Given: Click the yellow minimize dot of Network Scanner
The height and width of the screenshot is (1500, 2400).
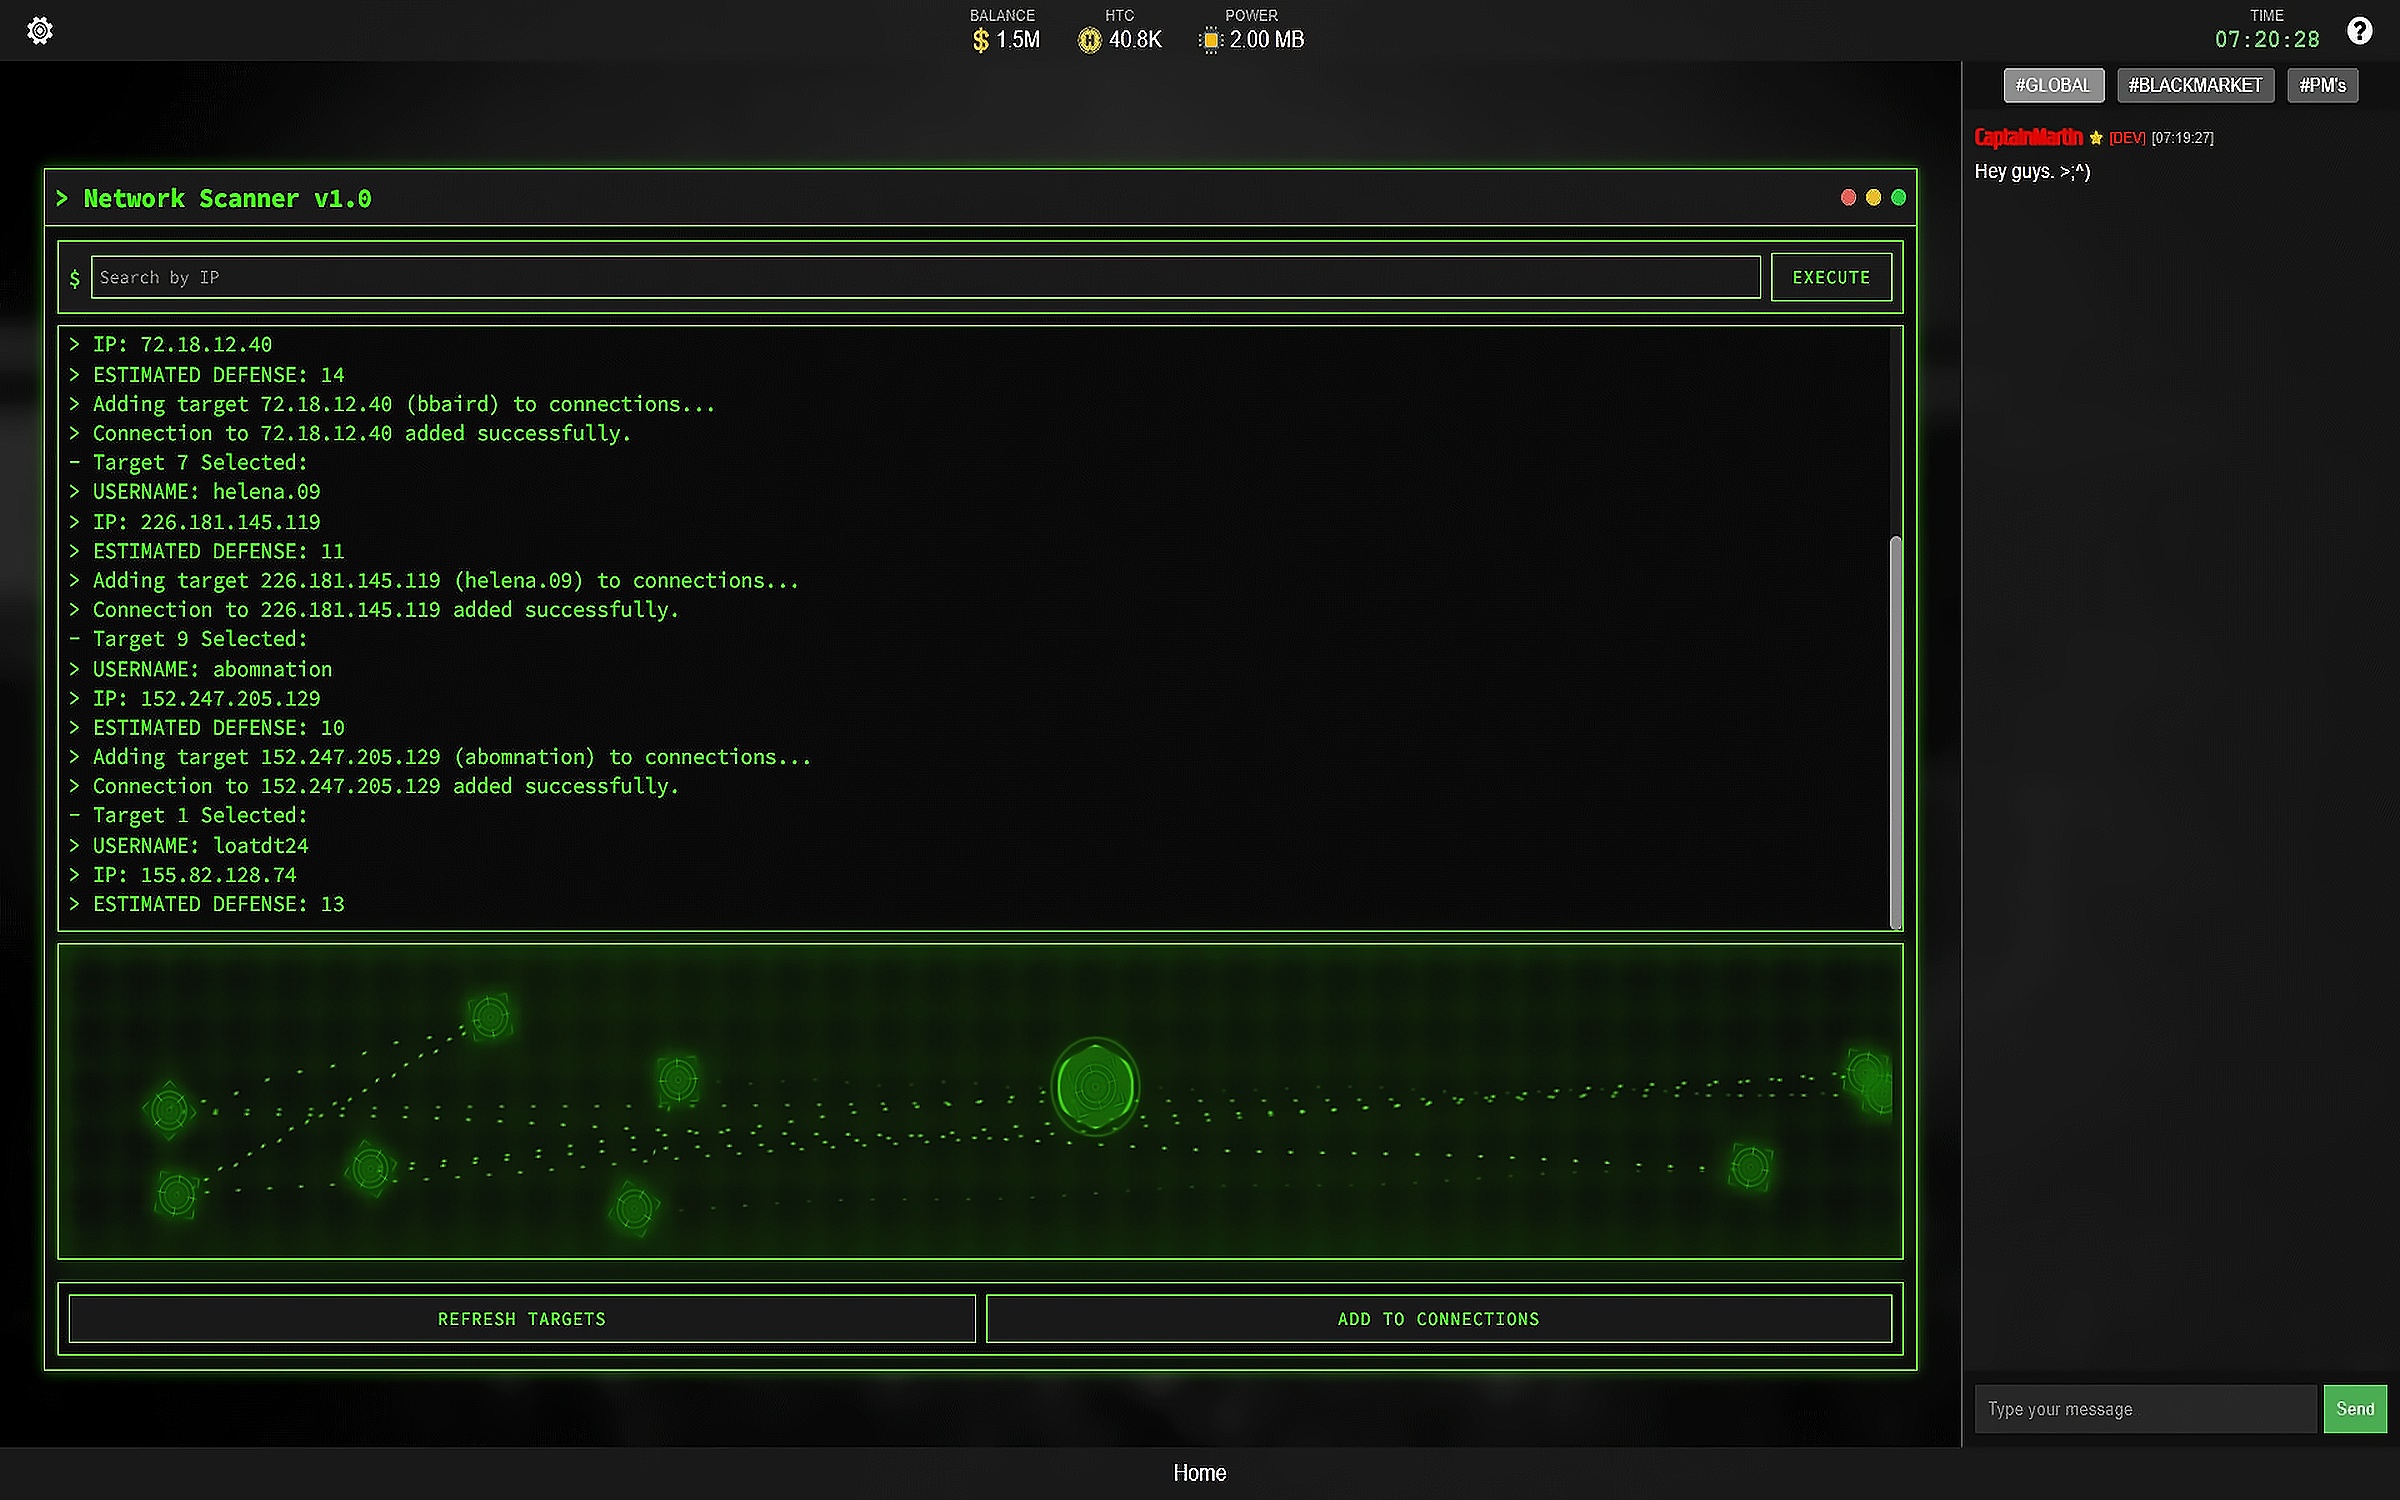Looking at the screenshot, I should click(1873, 198).
